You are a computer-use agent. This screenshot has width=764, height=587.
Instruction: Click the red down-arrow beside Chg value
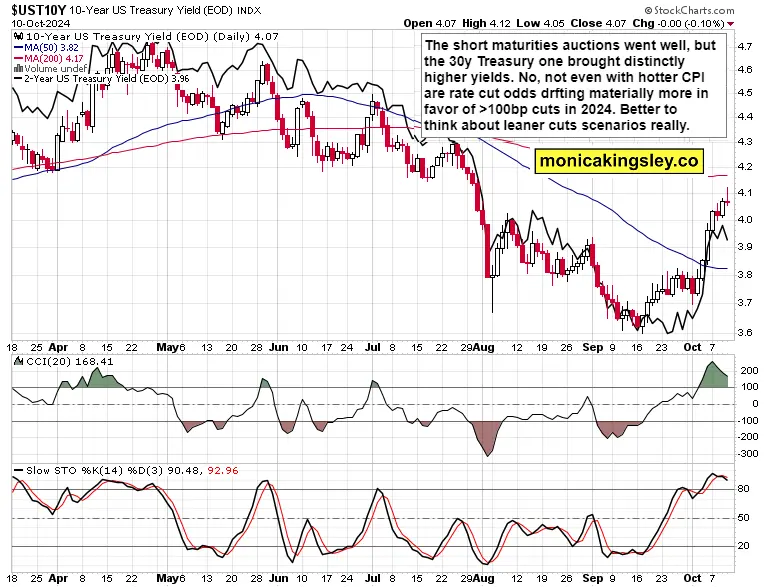click(x=730, y=24)
